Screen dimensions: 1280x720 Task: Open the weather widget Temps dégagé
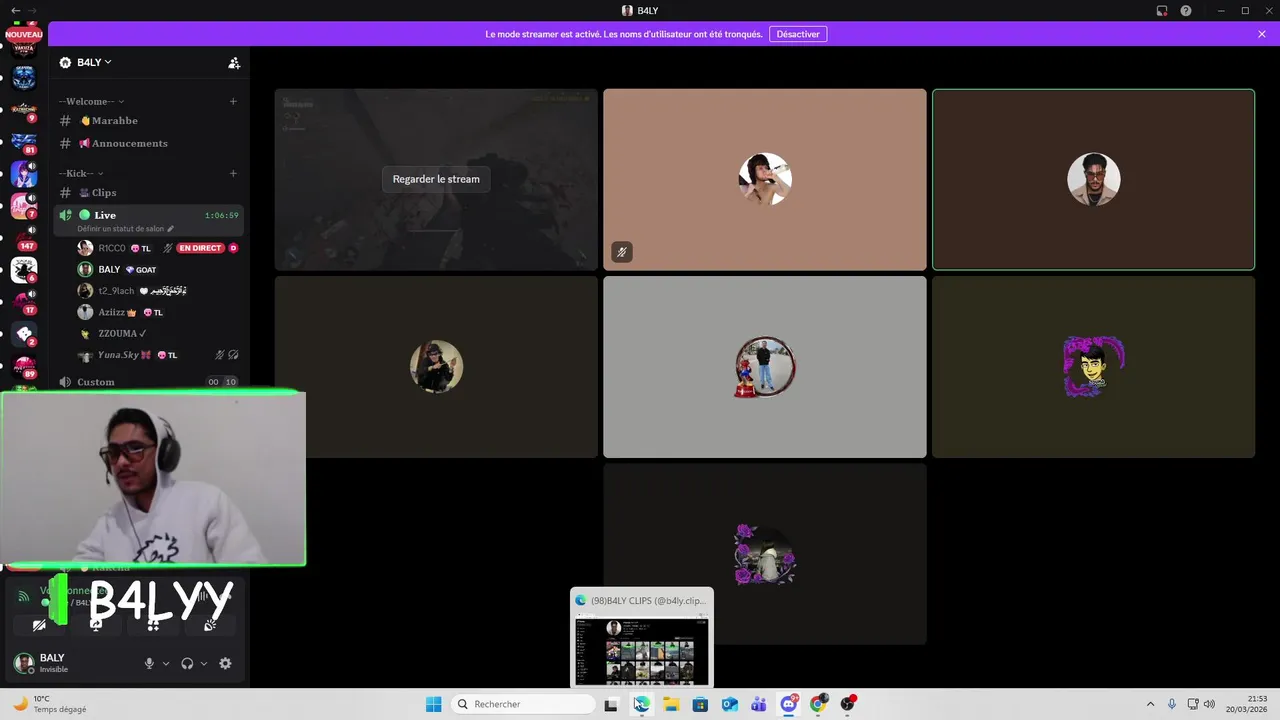click(48, 704)
